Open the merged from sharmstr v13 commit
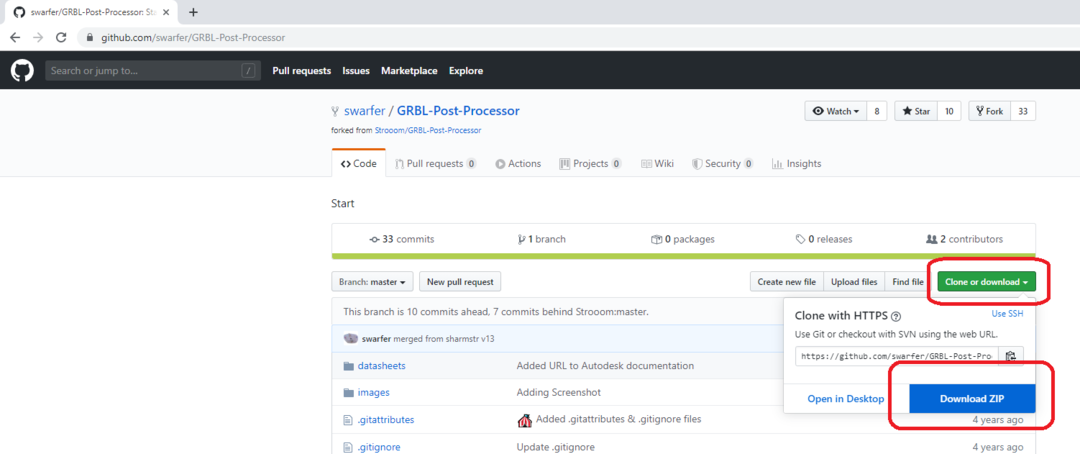 (444, 339)
